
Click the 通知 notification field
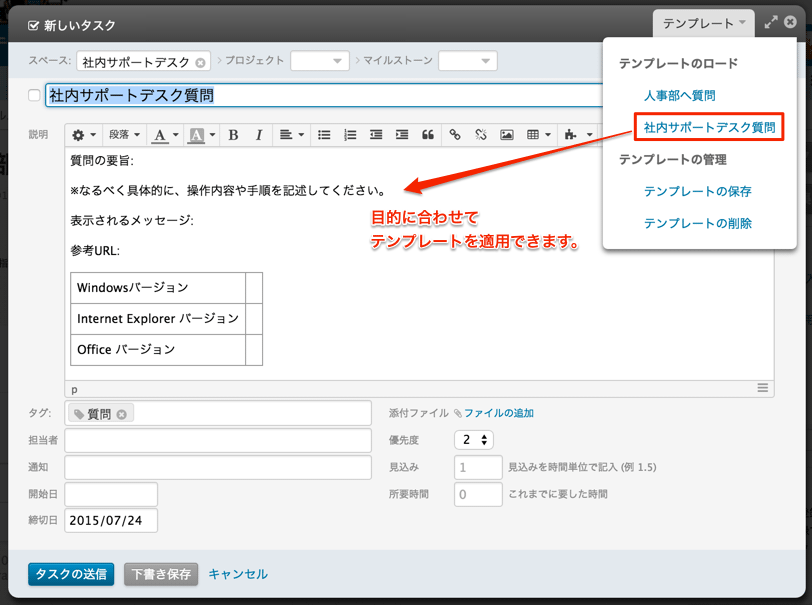(x=218, y=467)
